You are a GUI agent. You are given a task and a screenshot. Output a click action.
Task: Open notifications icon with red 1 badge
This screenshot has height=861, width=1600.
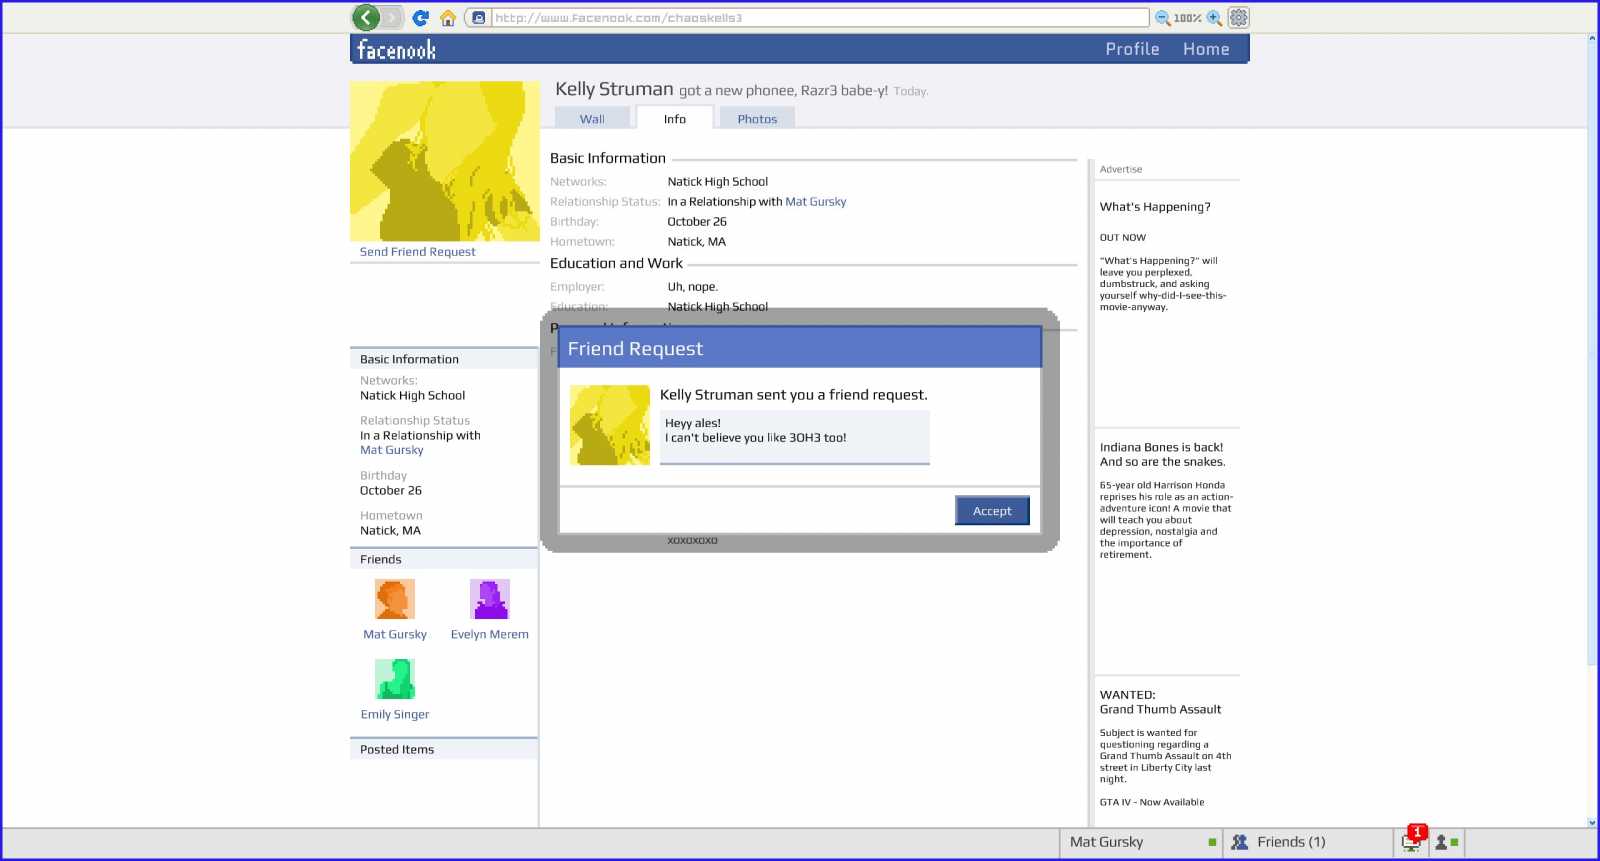coord(1413,840)
